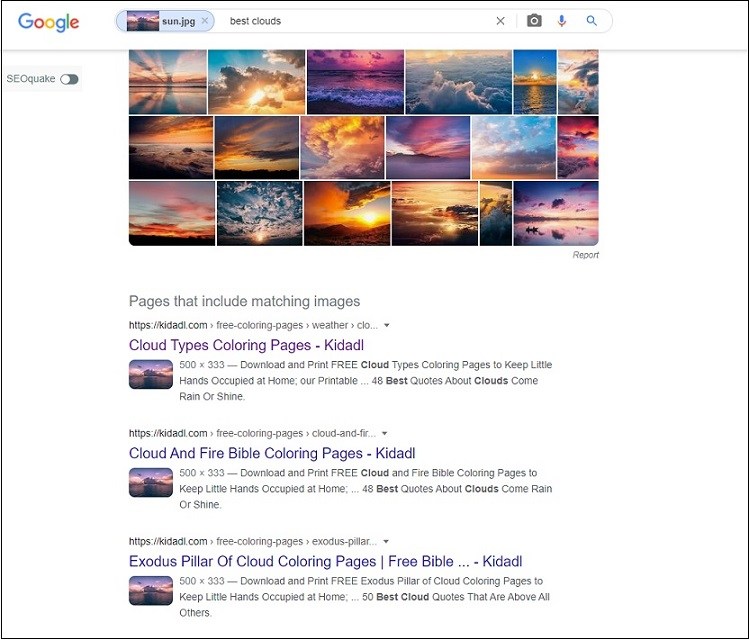Expand dropdown beside kidadl weather URL
749x640 pixels.
387,325
